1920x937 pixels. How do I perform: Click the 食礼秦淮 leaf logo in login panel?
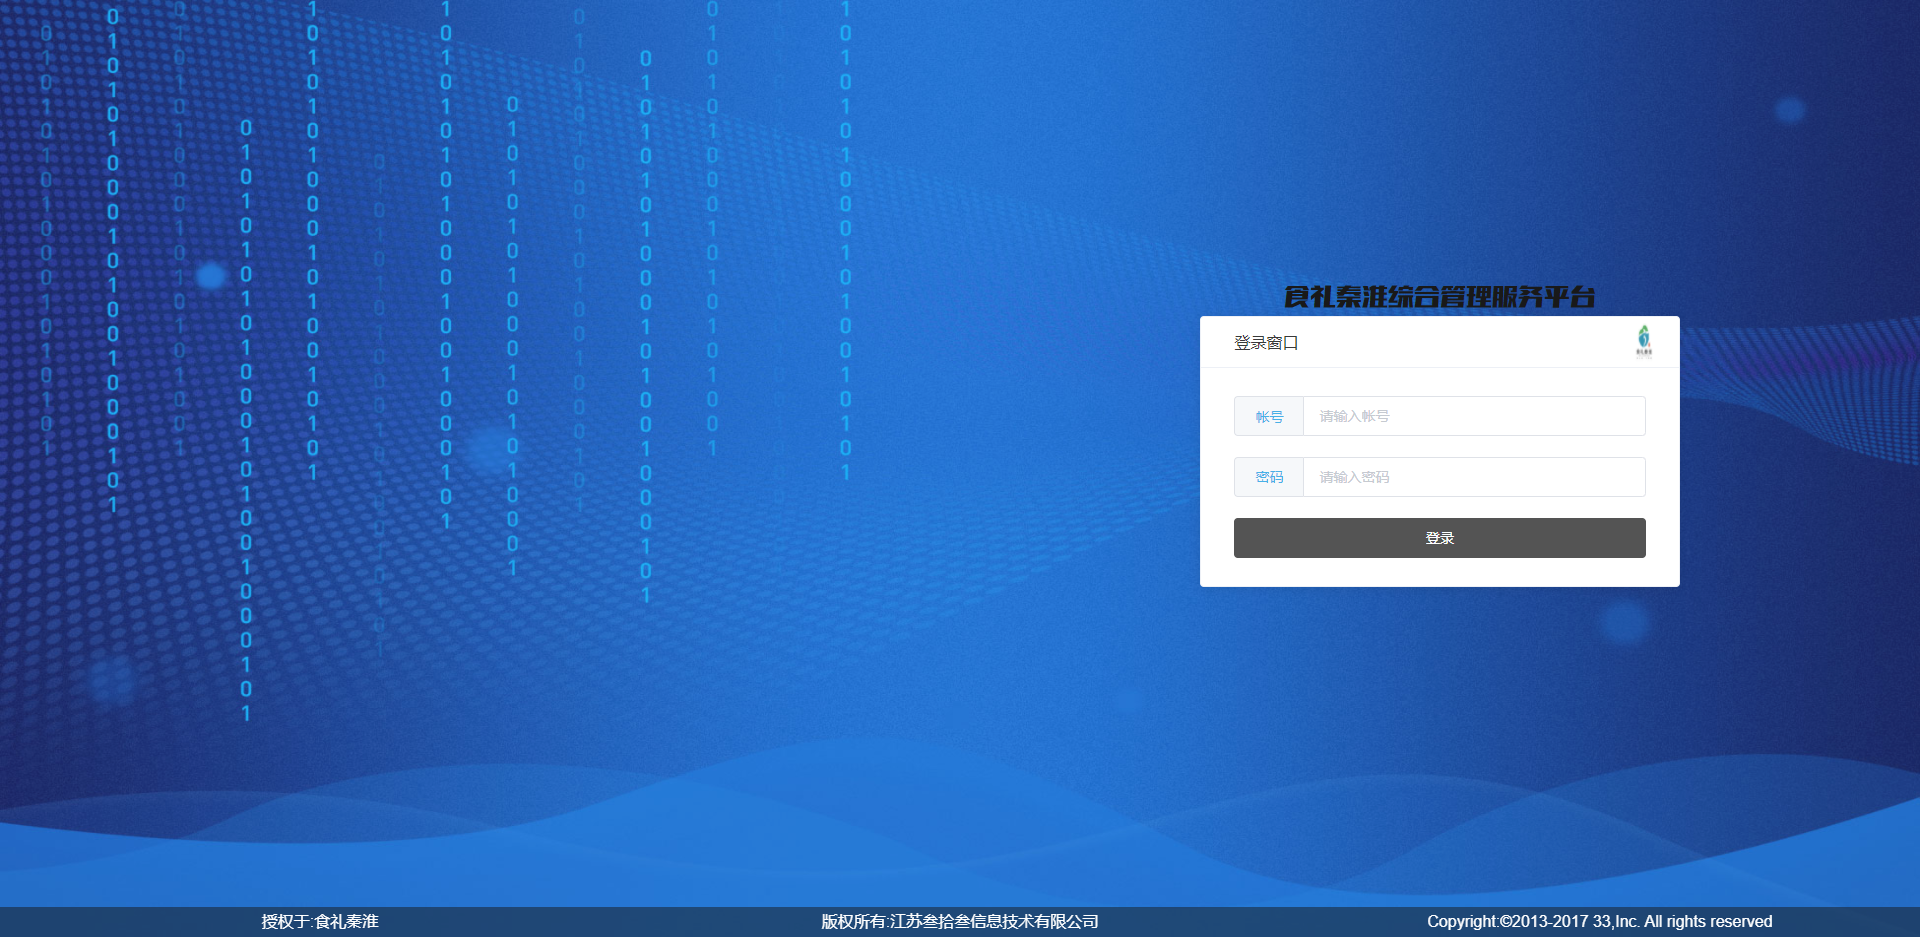click(x=1643, y=340)
